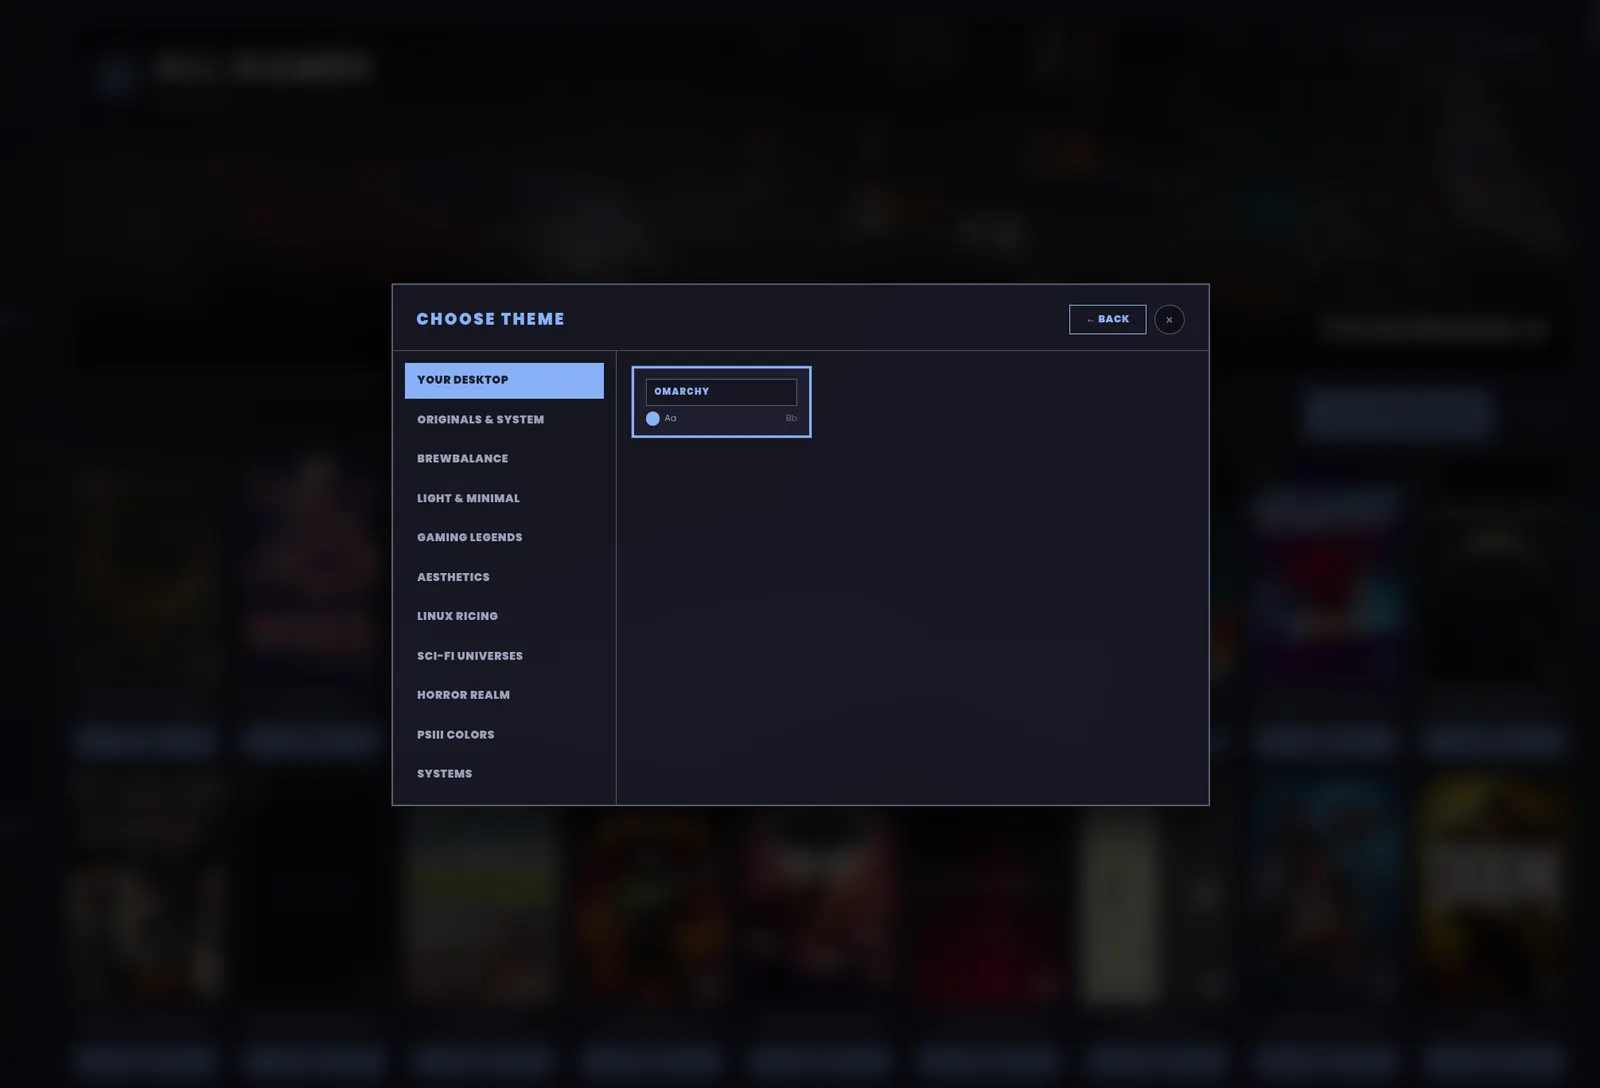Open the Sci-Fi Universes category
1600x1088 pixels.
click(x=504, y=656)
